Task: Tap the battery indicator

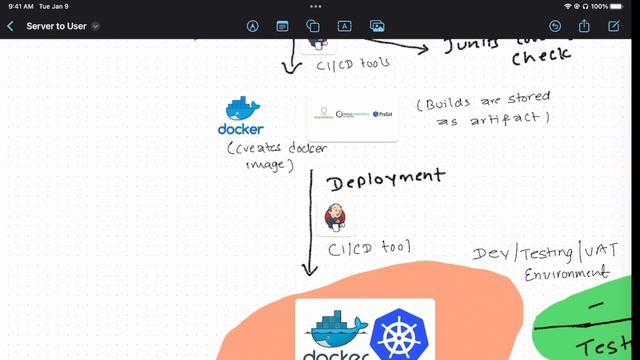Action: [x=617, y=7]
